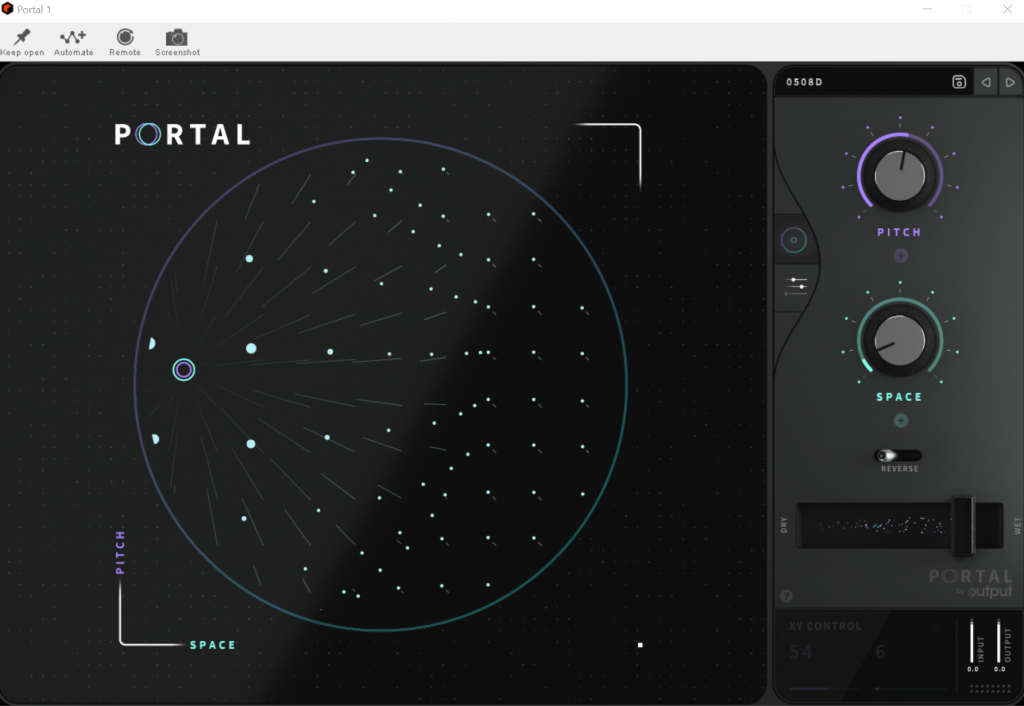Click the Dry/Wet mix slider handle

[963, 525]
